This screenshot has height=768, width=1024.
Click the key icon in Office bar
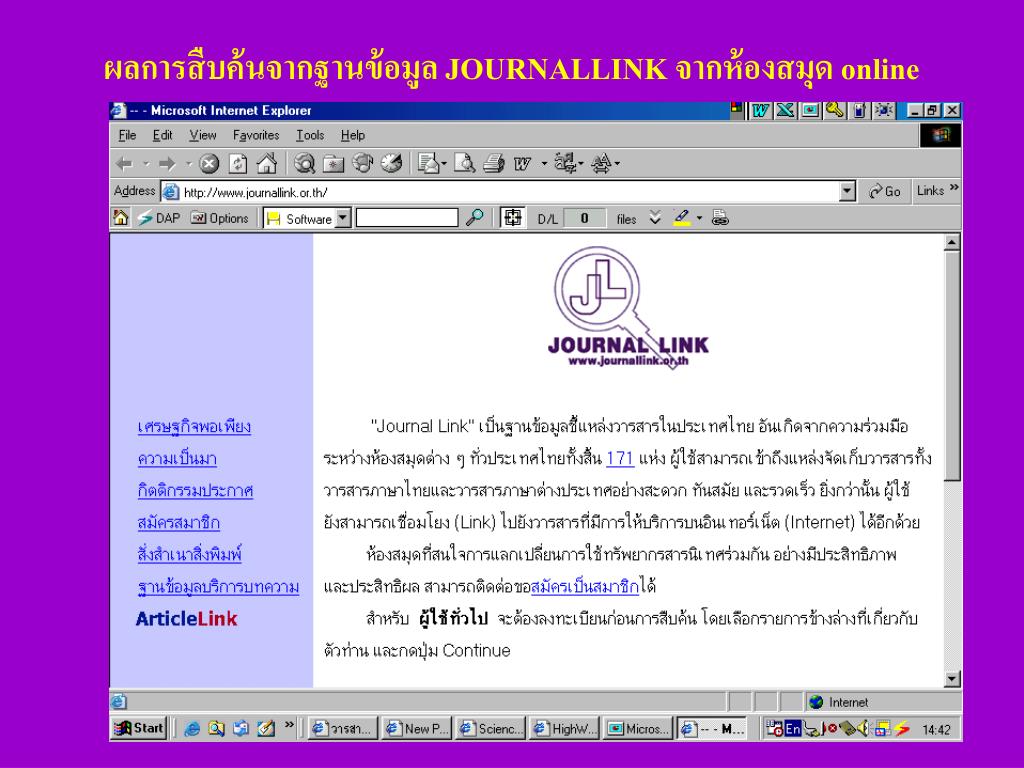coord(835,110)
